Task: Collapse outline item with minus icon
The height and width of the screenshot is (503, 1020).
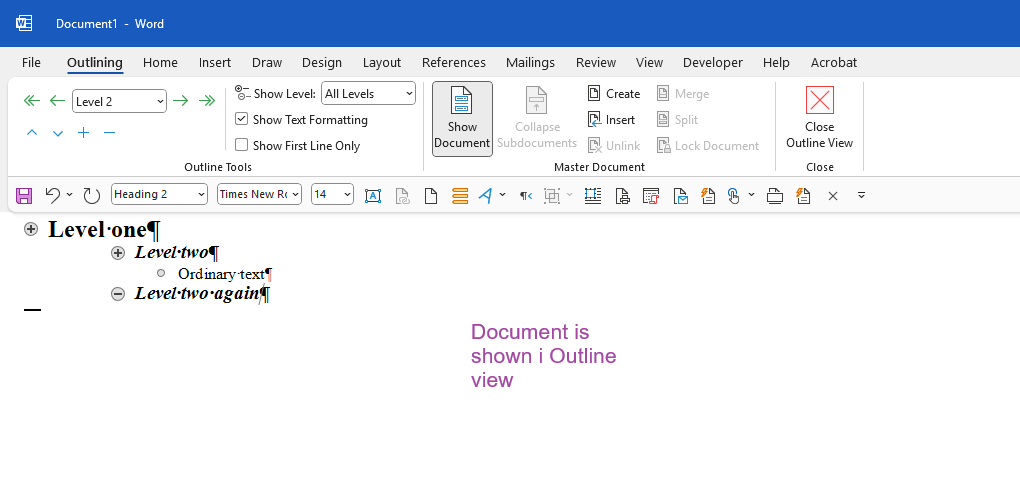Action: point(109,133)
